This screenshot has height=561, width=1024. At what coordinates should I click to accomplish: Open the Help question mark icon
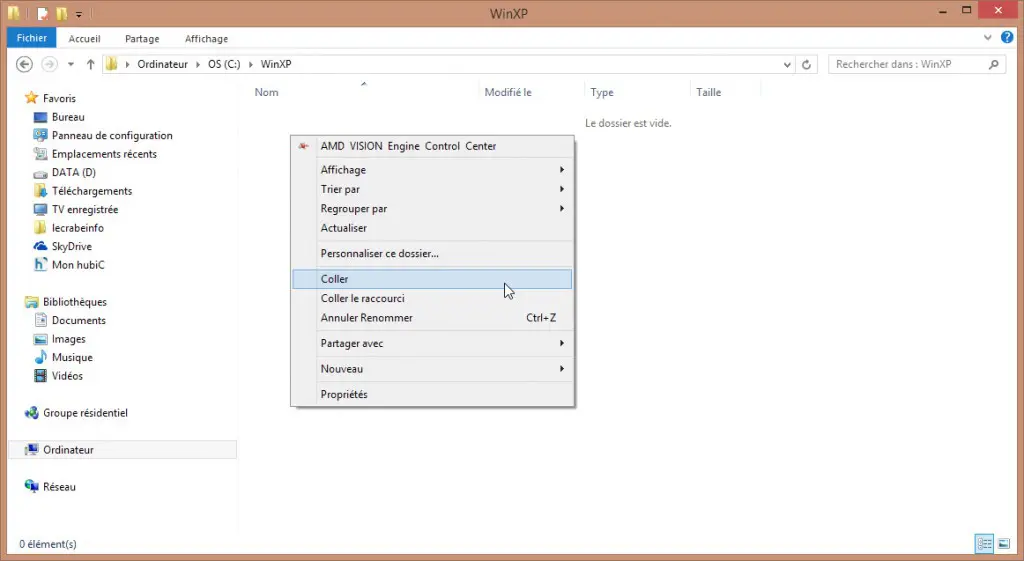1007,38
